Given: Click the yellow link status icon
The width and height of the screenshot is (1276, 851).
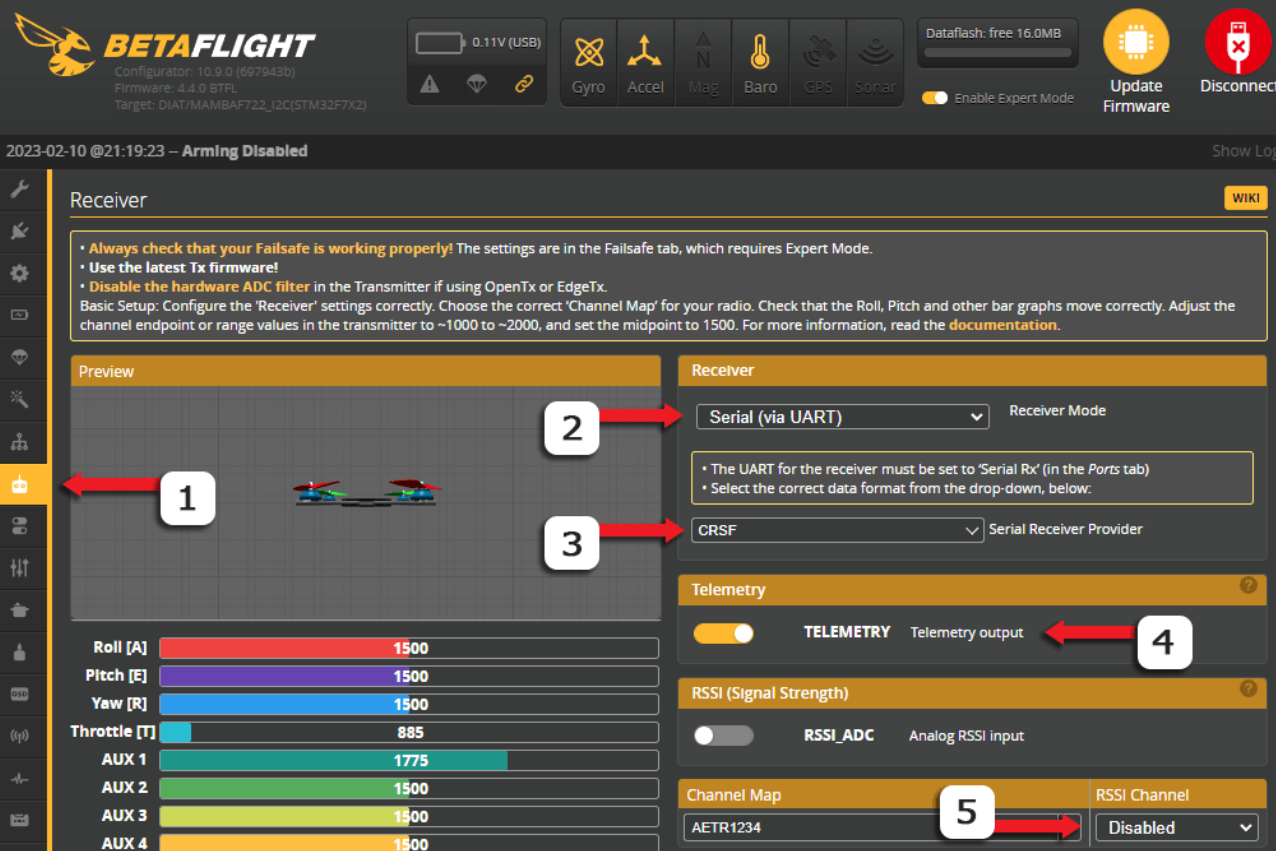Looking at the screenshot, I should (x=524, y=85).
